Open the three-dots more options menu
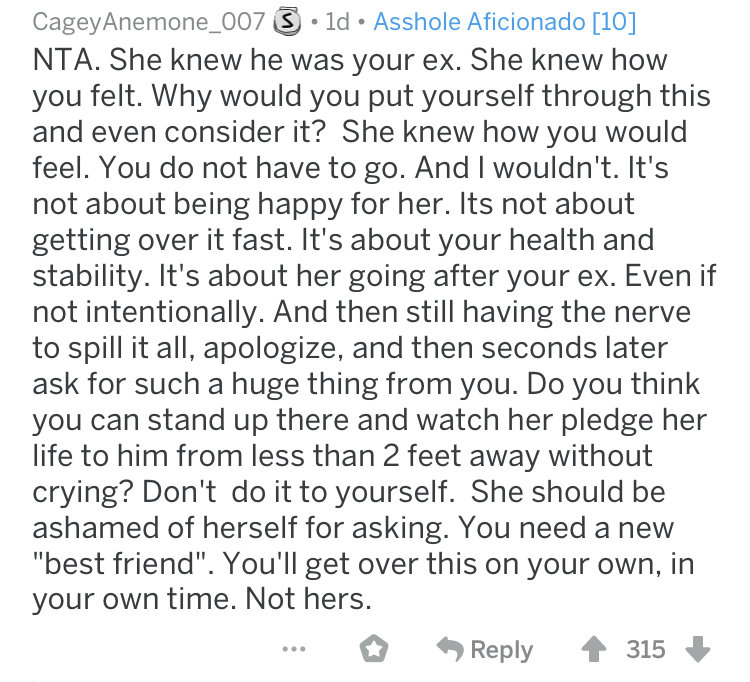750x682 pixels. [294, 649]
